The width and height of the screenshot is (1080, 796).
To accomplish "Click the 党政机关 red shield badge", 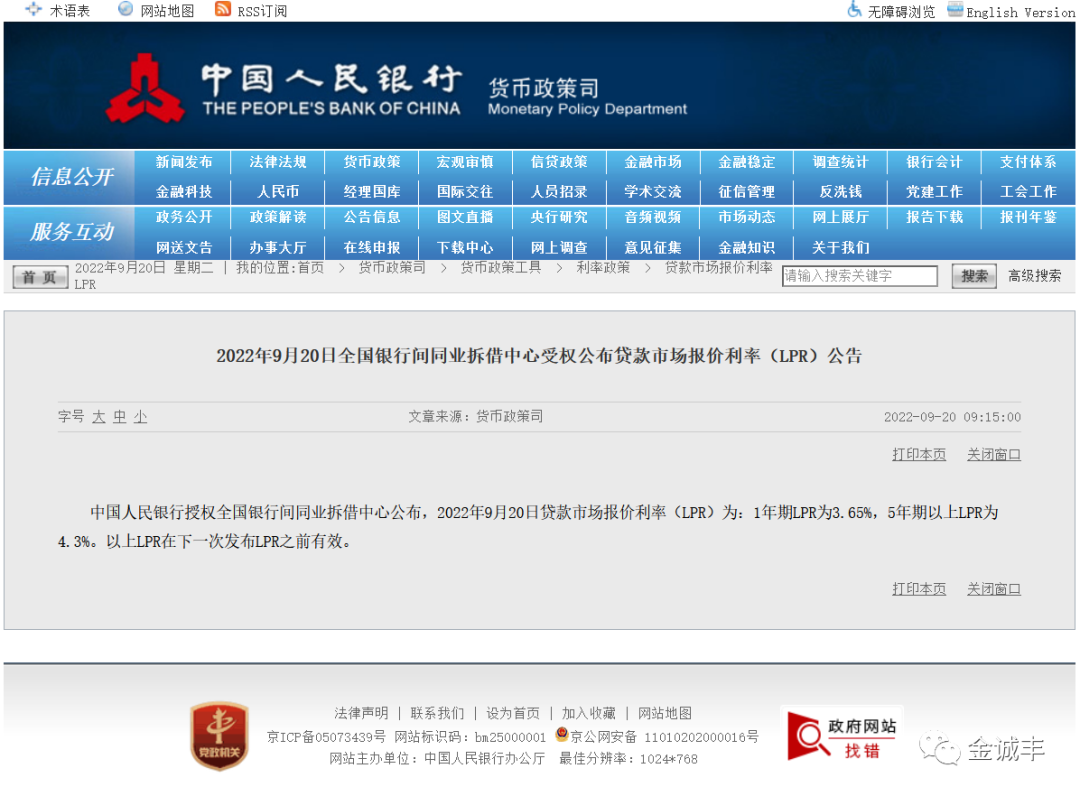I will (x=219, y=736).
